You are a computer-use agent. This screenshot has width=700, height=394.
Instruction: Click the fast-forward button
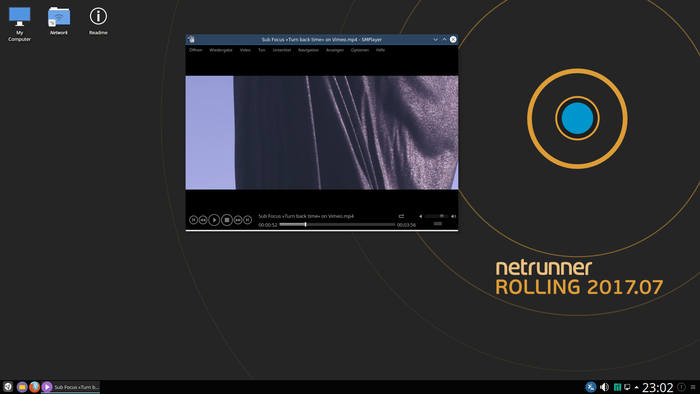[238, 220]
